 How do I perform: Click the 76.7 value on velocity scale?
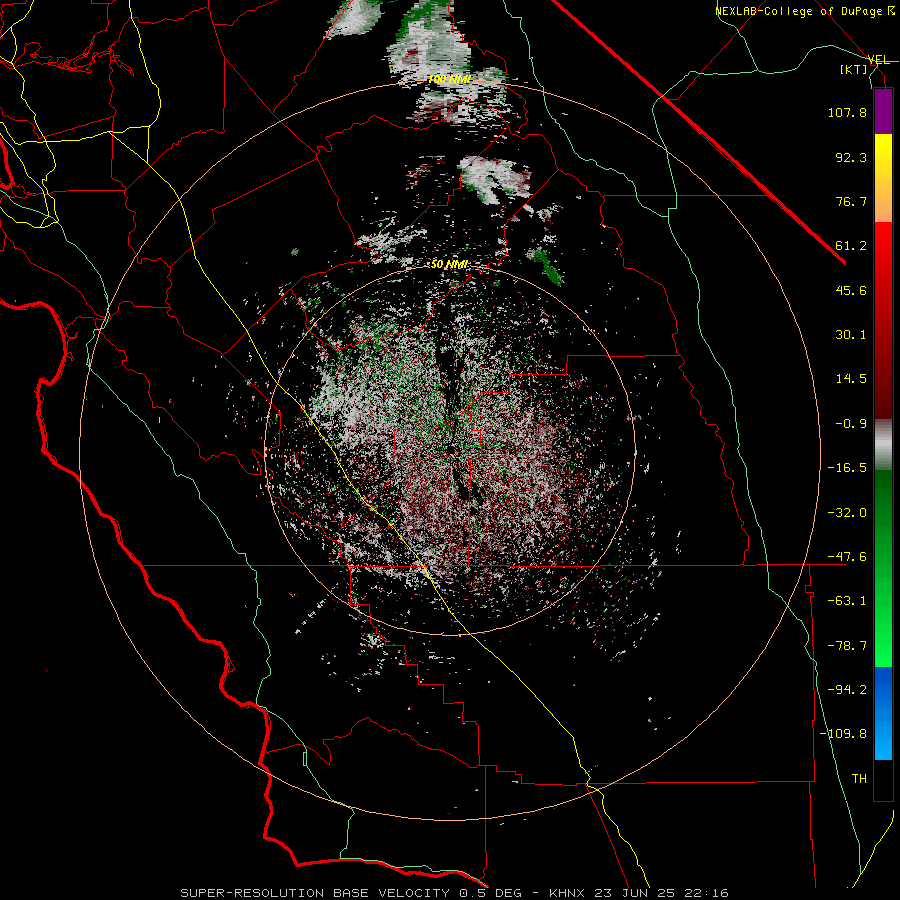pyautogui.click(x=851, y=201)
